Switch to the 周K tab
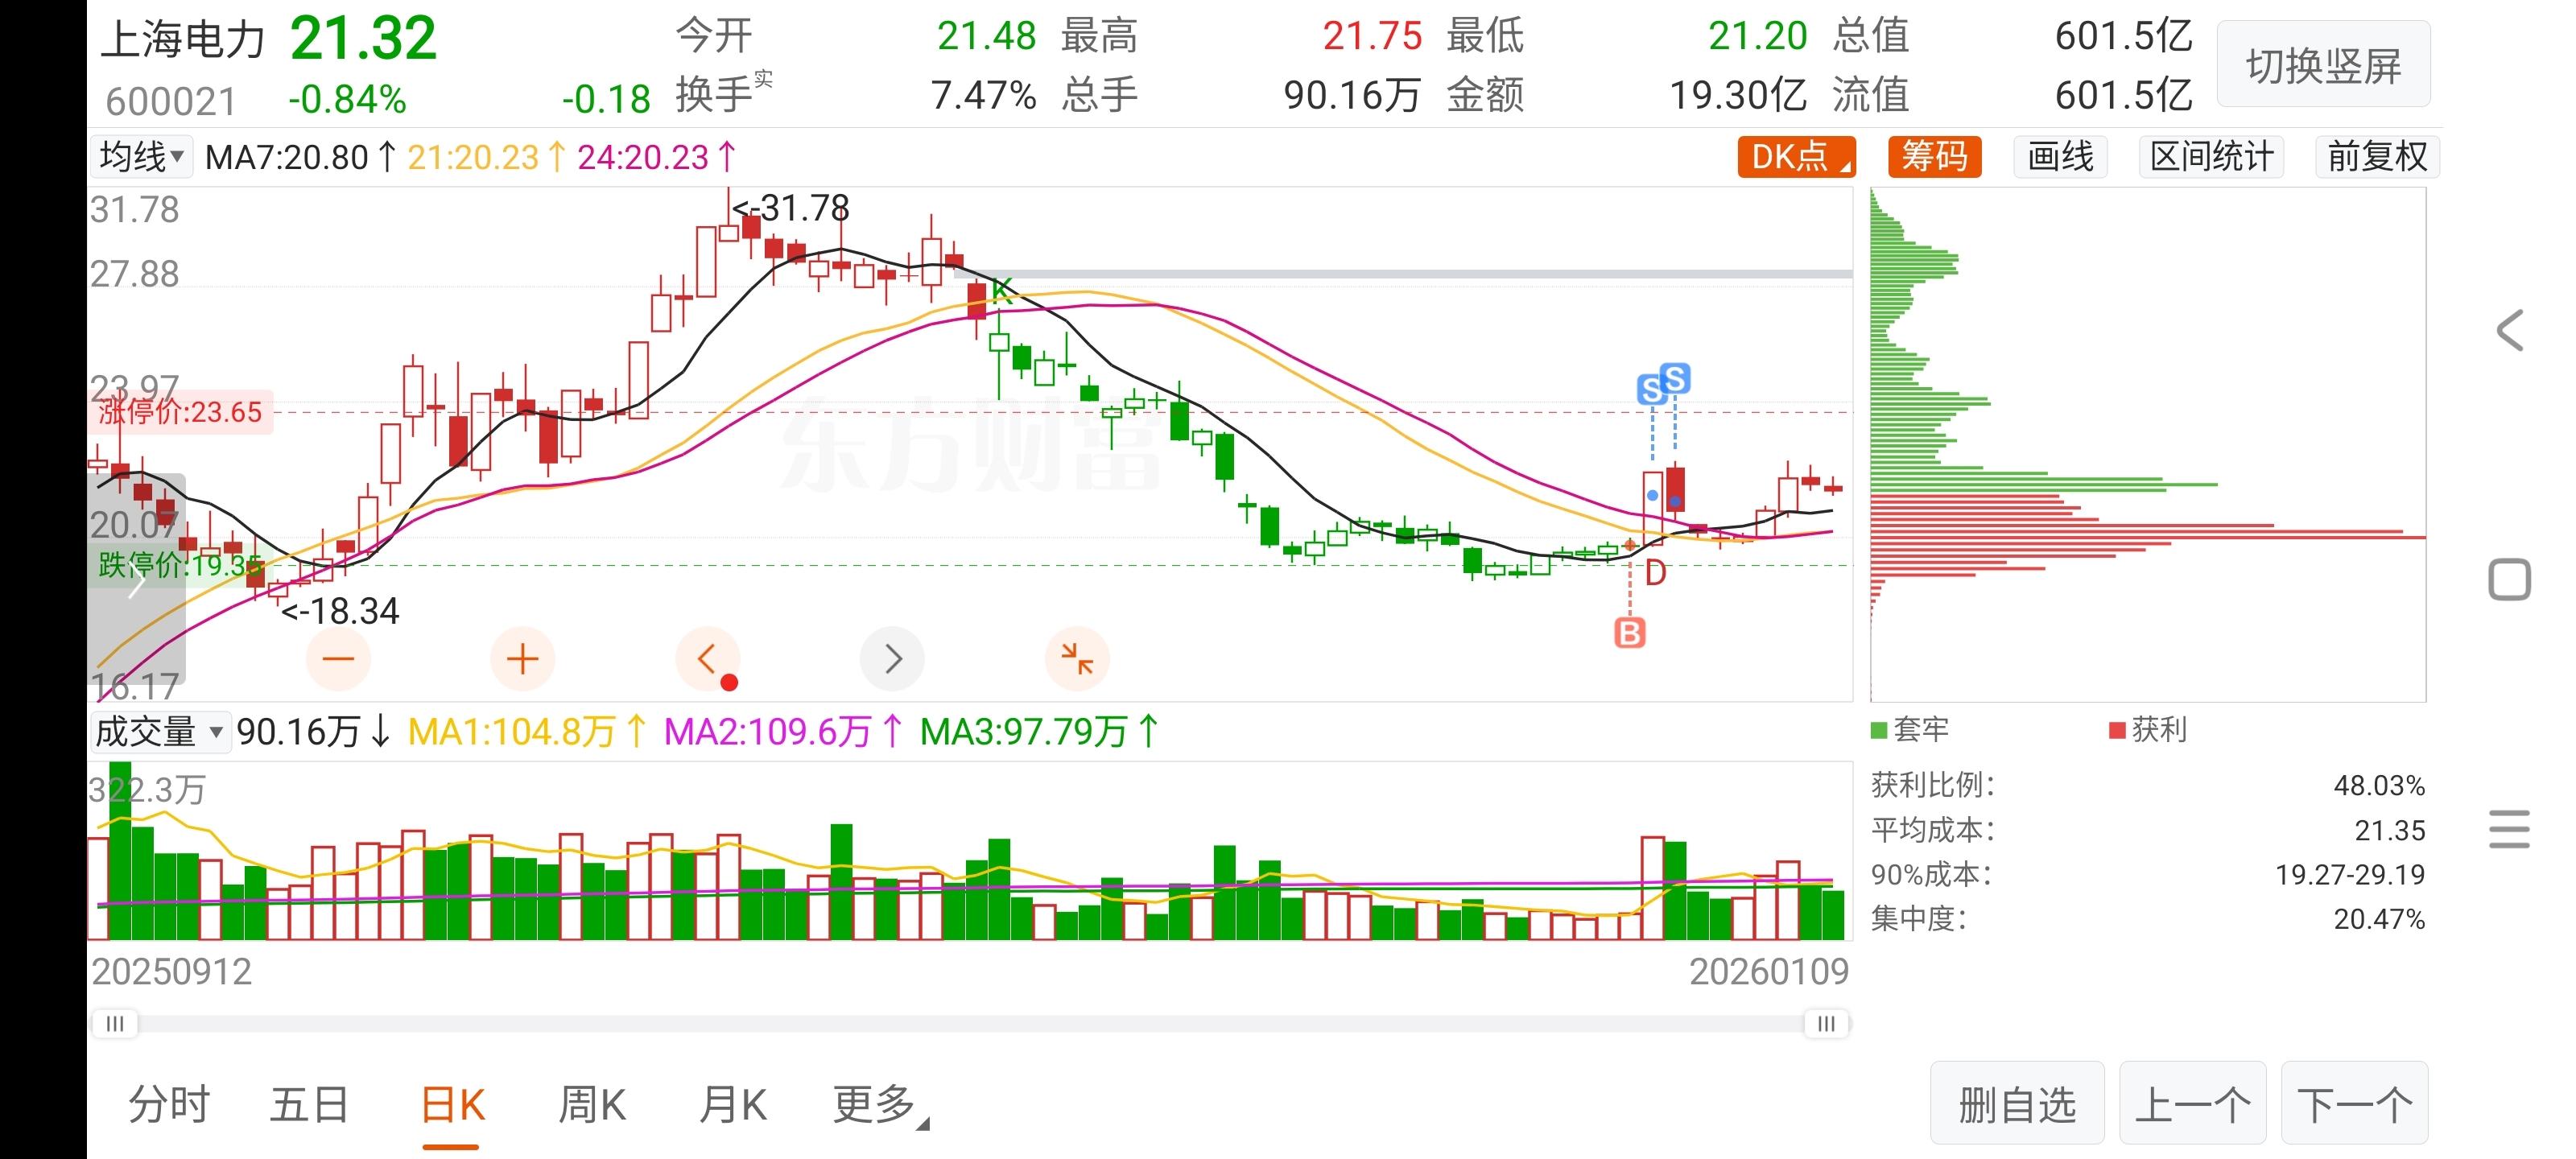This screenshot has width=2576, height=1159. pyautogui.click(x=592, y=1105)
